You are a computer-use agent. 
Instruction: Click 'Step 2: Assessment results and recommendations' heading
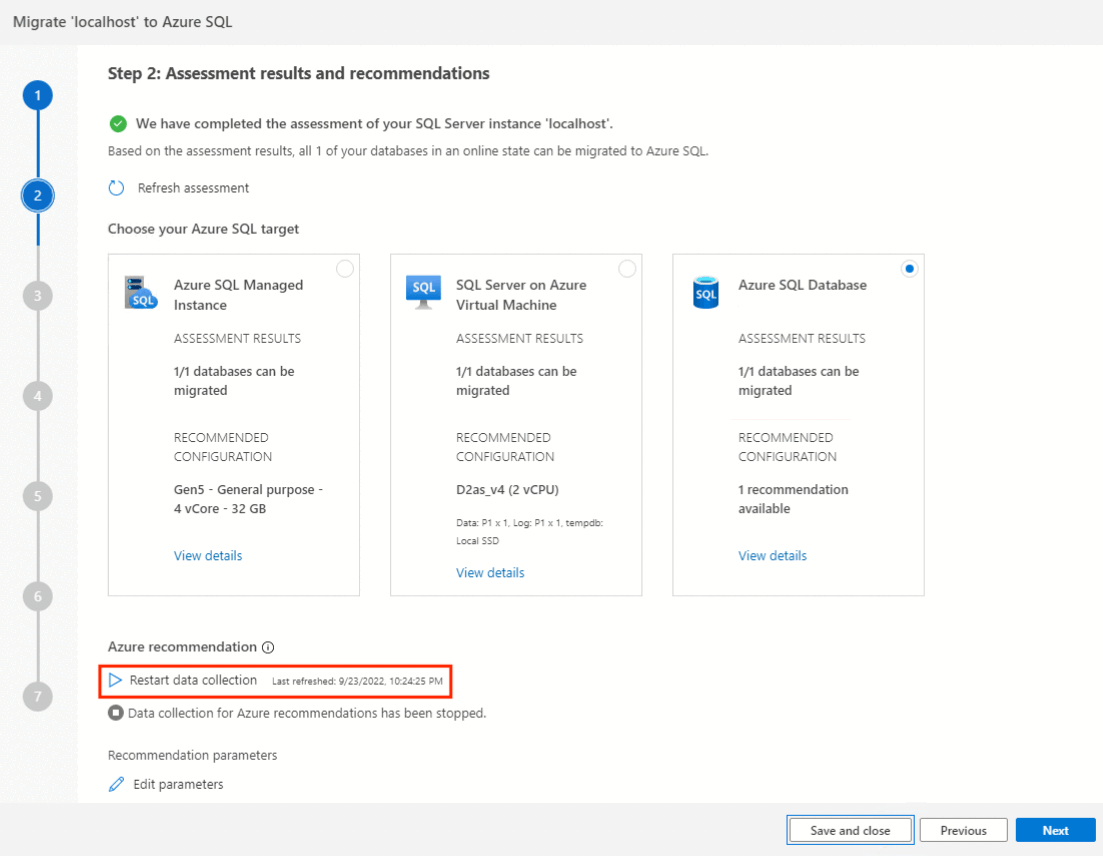tap(298, 74)
